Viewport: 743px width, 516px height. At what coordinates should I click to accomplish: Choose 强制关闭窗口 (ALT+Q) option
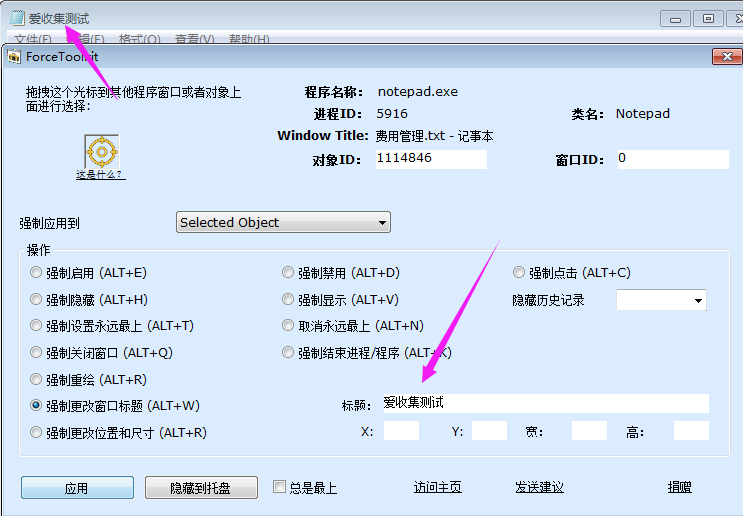coord(37,353)
